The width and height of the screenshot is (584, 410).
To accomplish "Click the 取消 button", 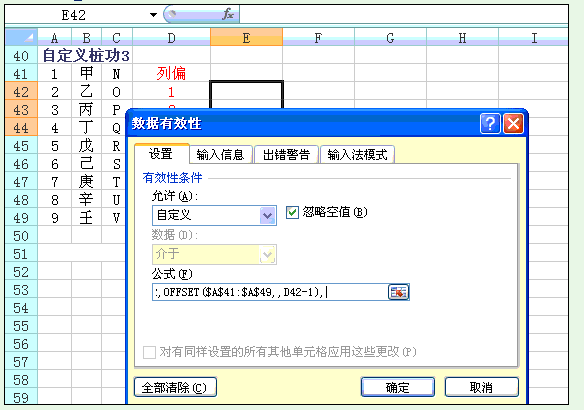I will (481, 387).
